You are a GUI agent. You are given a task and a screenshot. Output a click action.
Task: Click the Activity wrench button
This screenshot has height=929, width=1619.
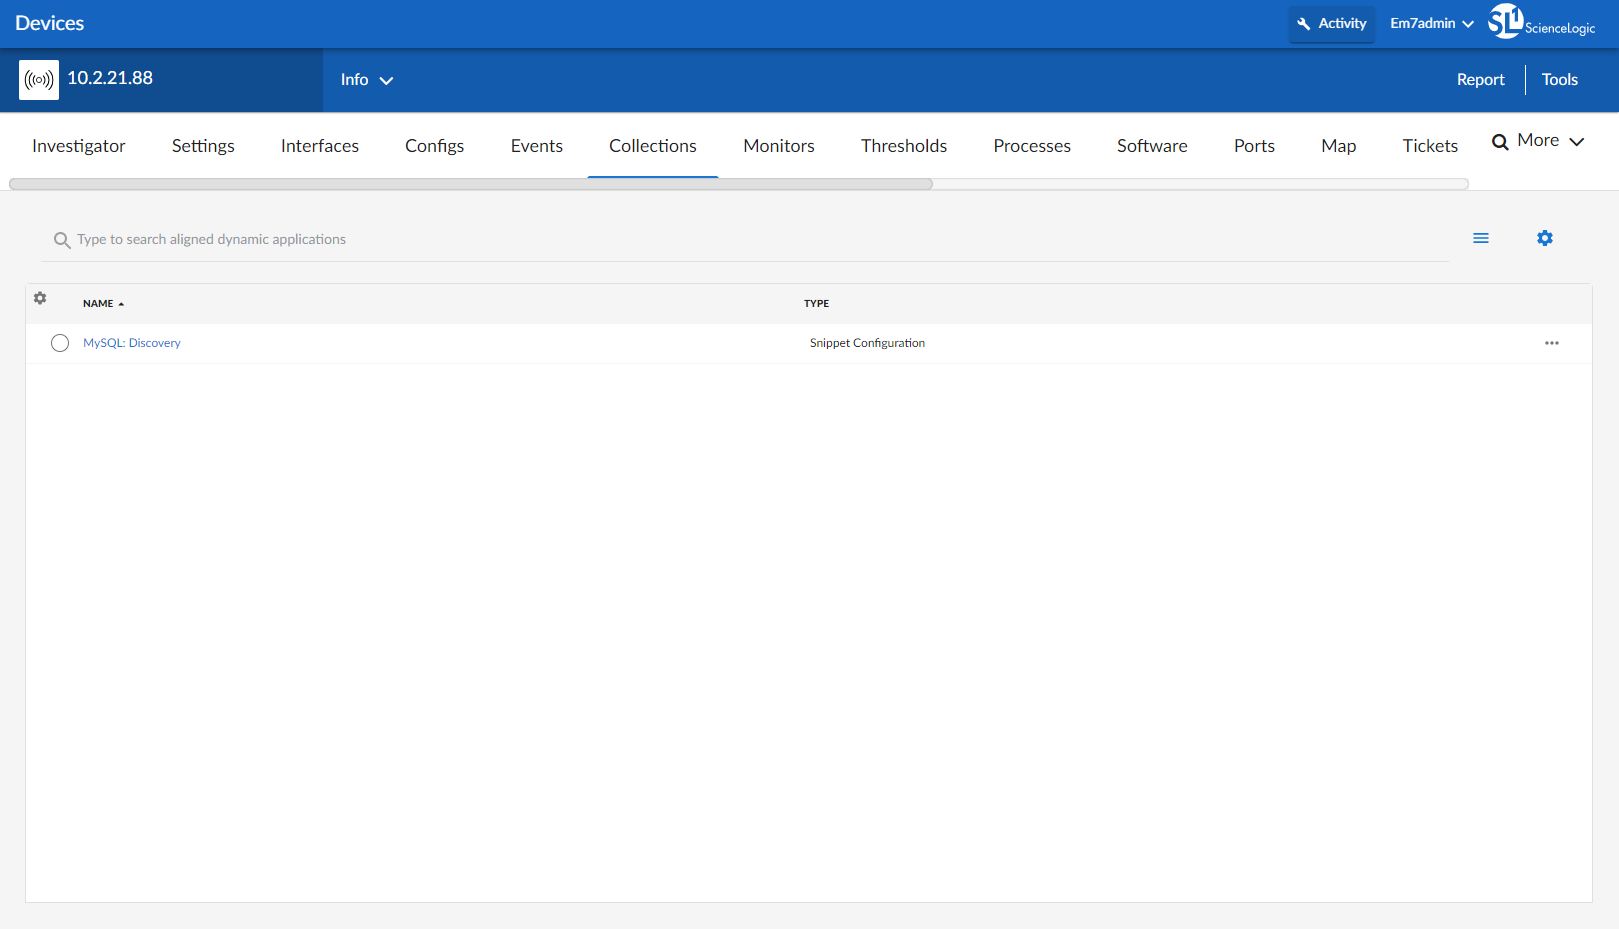pyautogui.click(x=1332, y=23)
